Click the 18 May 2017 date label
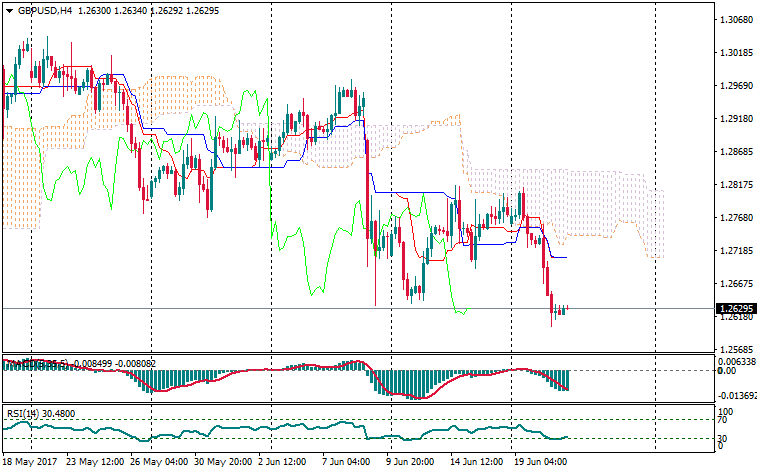This screenshot has height=473, width=757. (x=28, y=463)
